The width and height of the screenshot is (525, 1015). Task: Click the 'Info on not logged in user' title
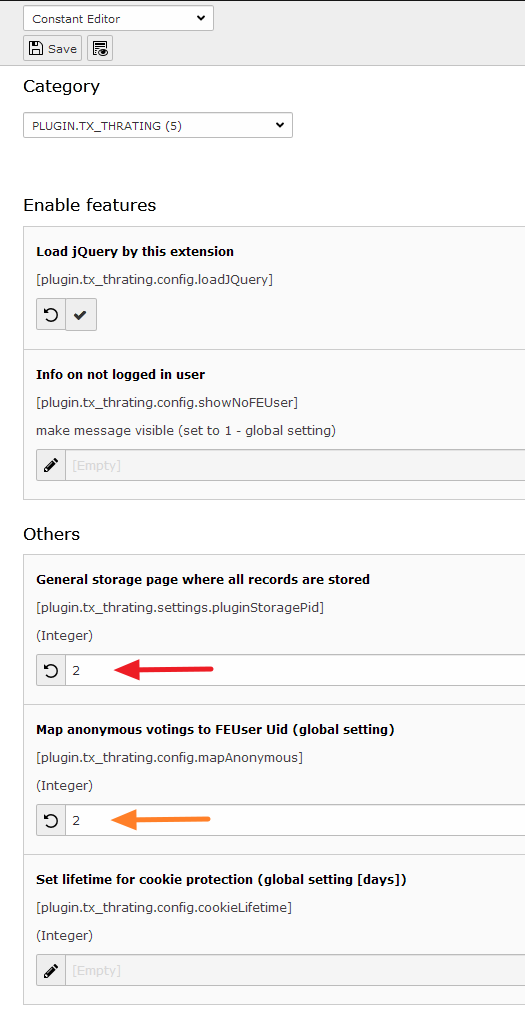click(x=120, y=375)
